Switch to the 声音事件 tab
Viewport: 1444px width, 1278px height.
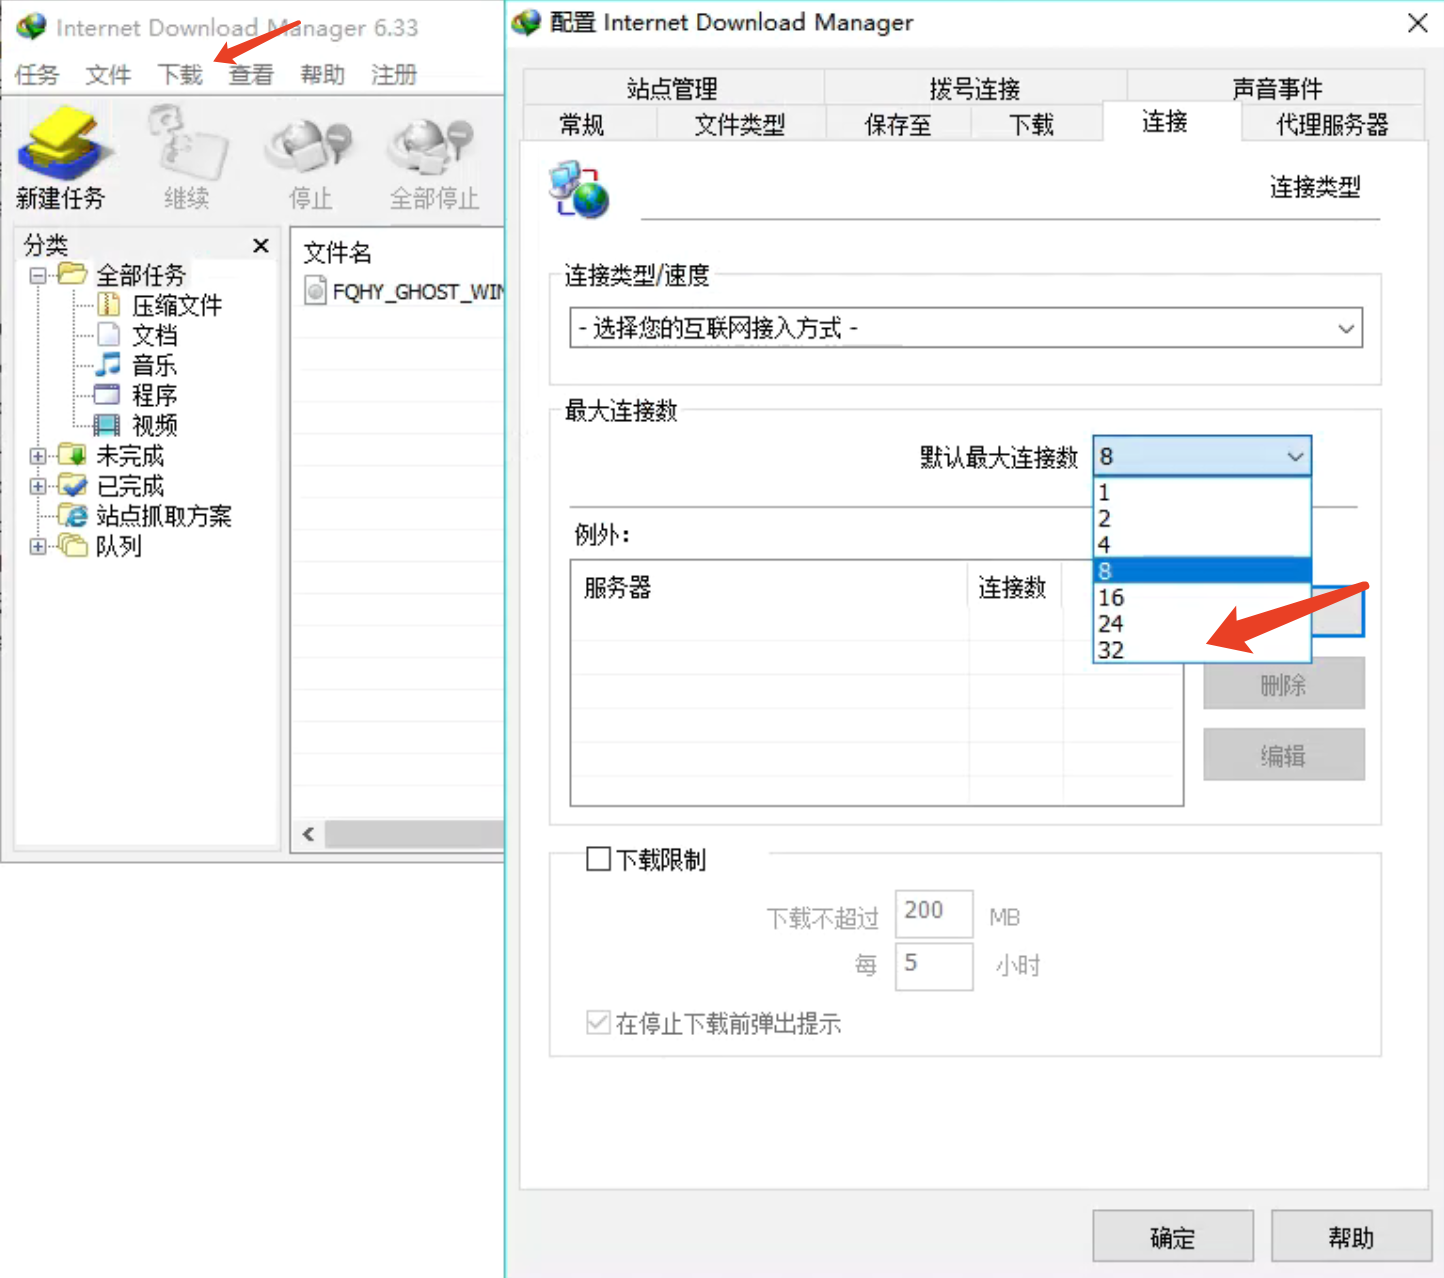pos(1277,88)
